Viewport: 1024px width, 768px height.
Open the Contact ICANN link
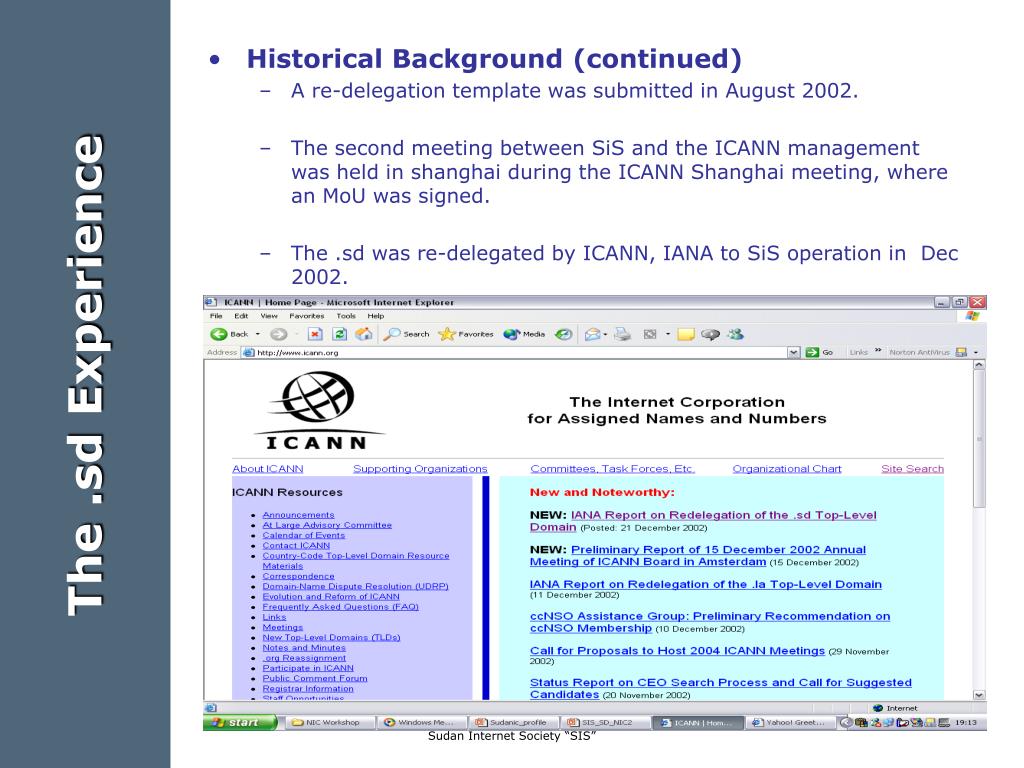point(296,545)
